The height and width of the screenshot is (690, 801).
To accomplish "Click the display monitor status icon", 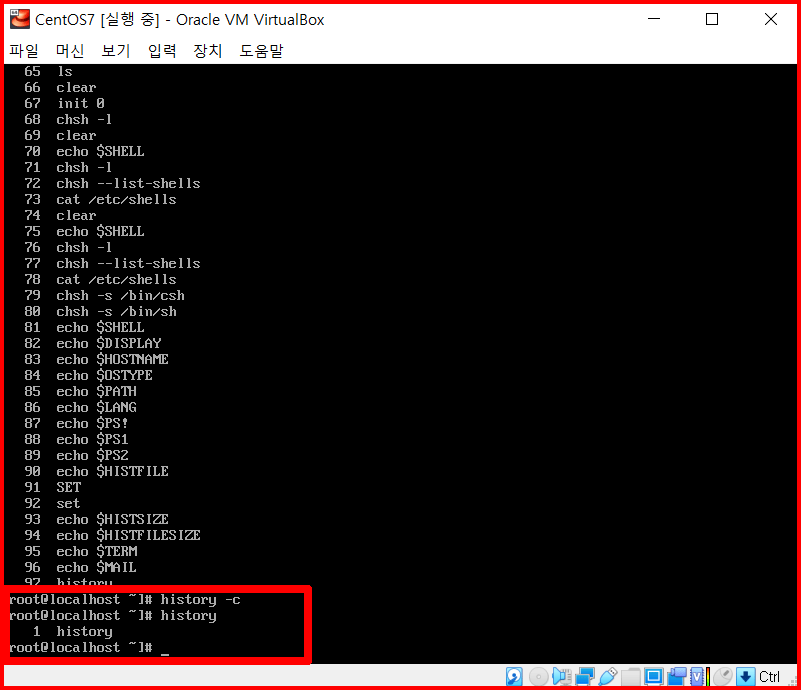I will click(653, 677).
